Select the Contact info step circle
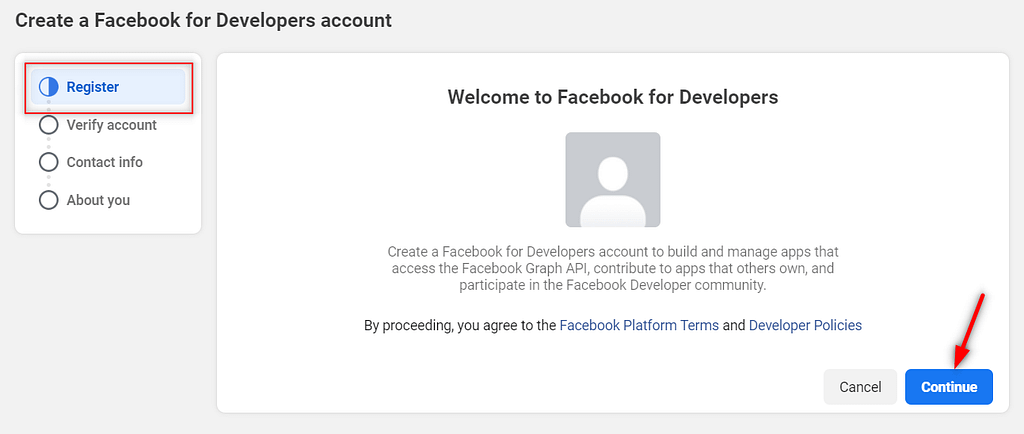Image resolution: width=1024 pixels, height=434 pixels. pos(49,162)
